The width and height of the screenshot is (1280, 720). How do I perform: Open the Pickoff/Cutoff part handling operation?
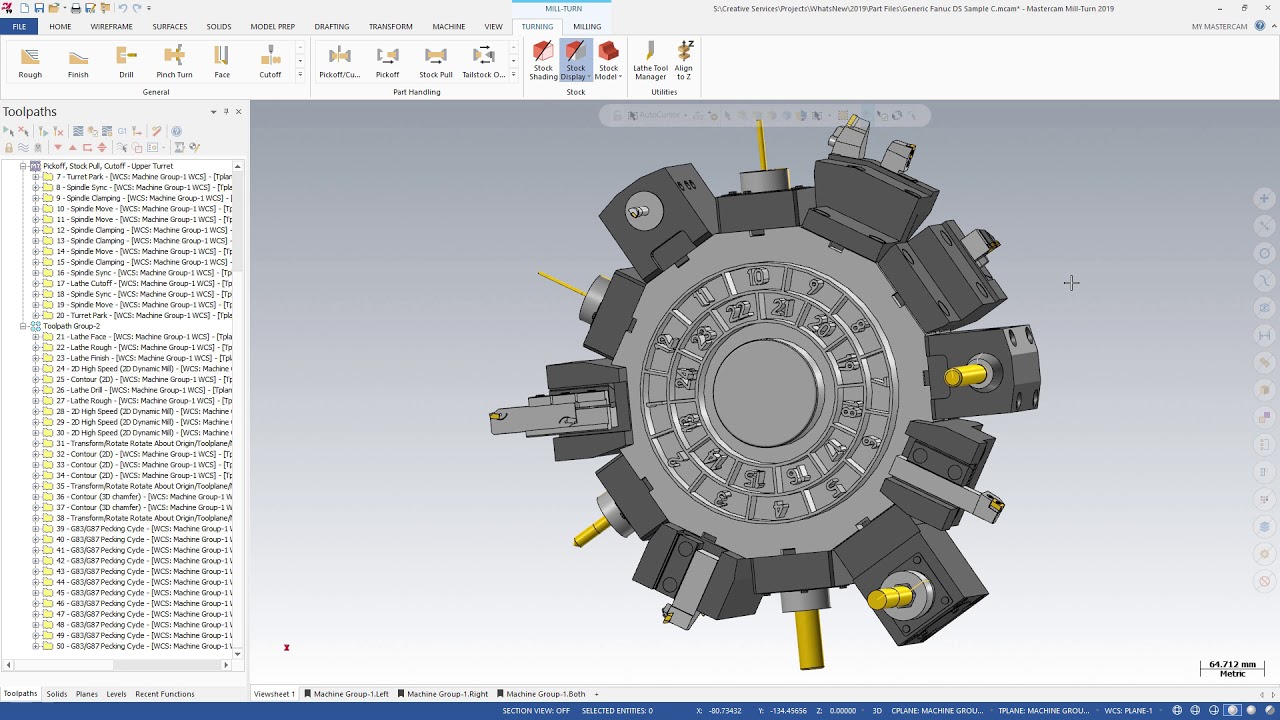click(x=339, y=62)
